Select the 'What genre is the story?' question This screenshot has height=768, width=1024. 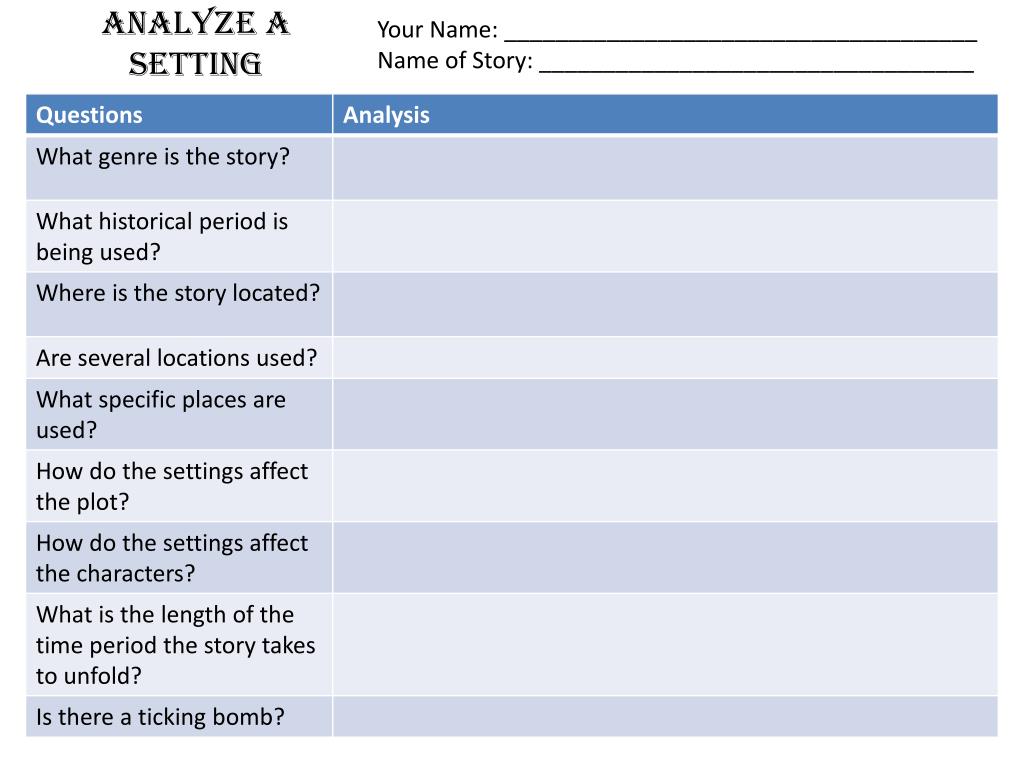coord(163,157)
